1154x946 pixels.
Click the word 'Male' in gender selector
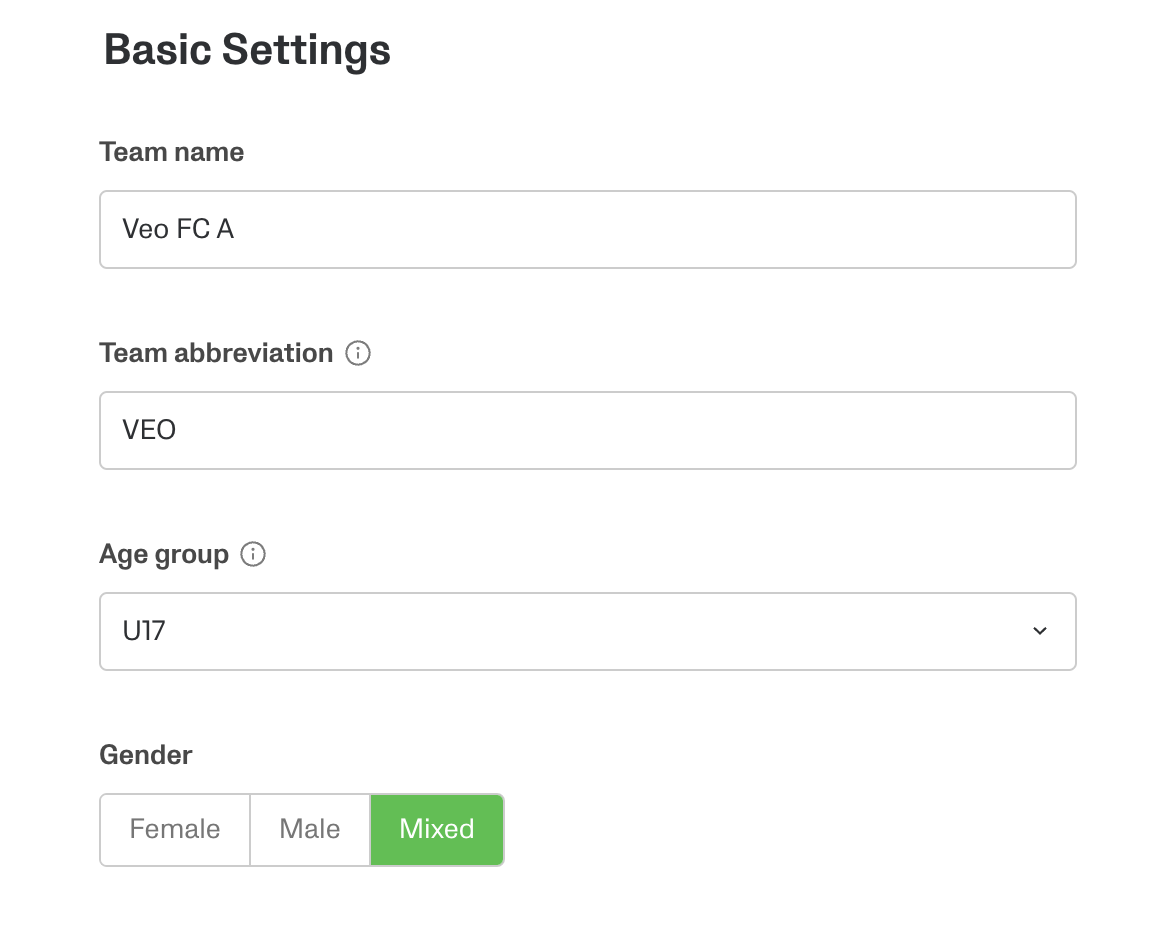coord(310,830)
